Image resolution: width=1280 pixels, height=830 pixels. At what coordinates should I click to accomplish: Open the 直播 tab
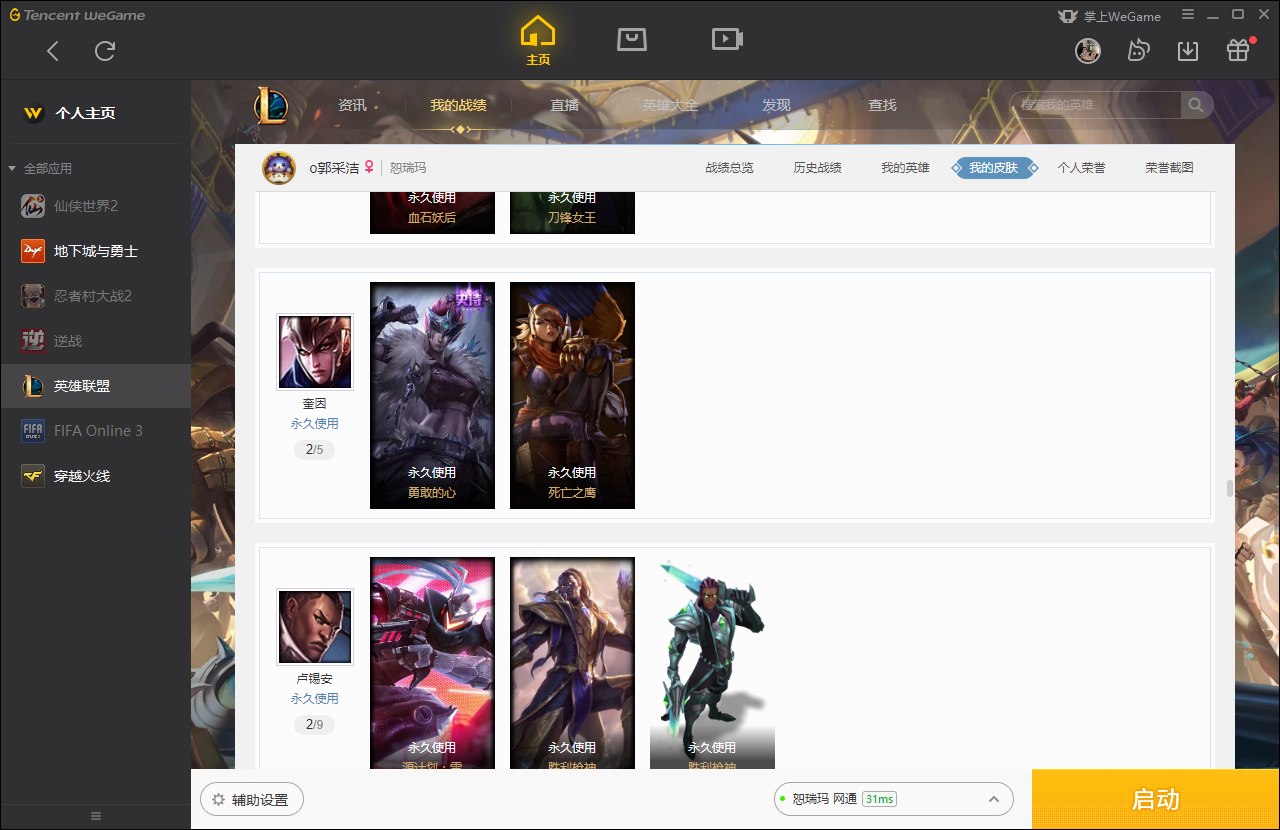click(x=564, y=105)
